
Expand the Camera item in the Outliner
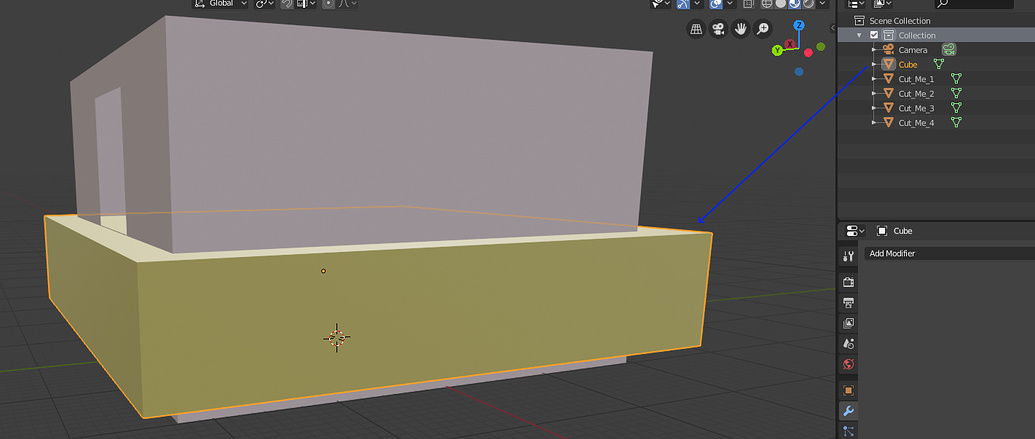(874, 50)
